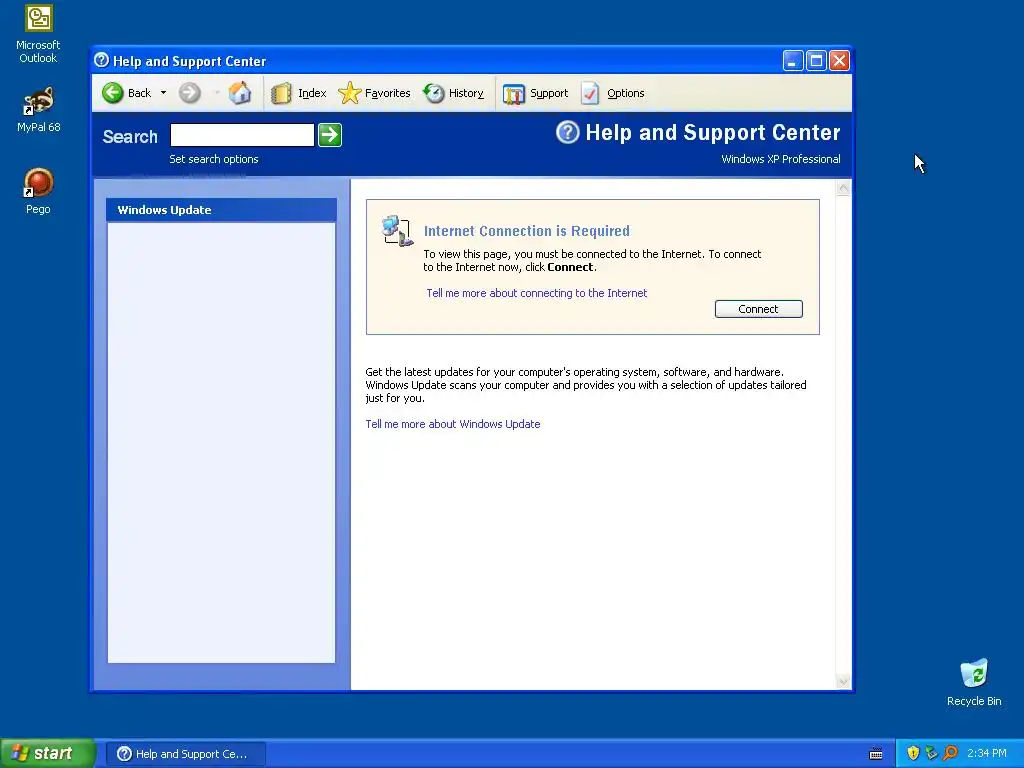The image size is (1024, 768).
Task: Click the security shield tray icon
Action: [913, 753]
